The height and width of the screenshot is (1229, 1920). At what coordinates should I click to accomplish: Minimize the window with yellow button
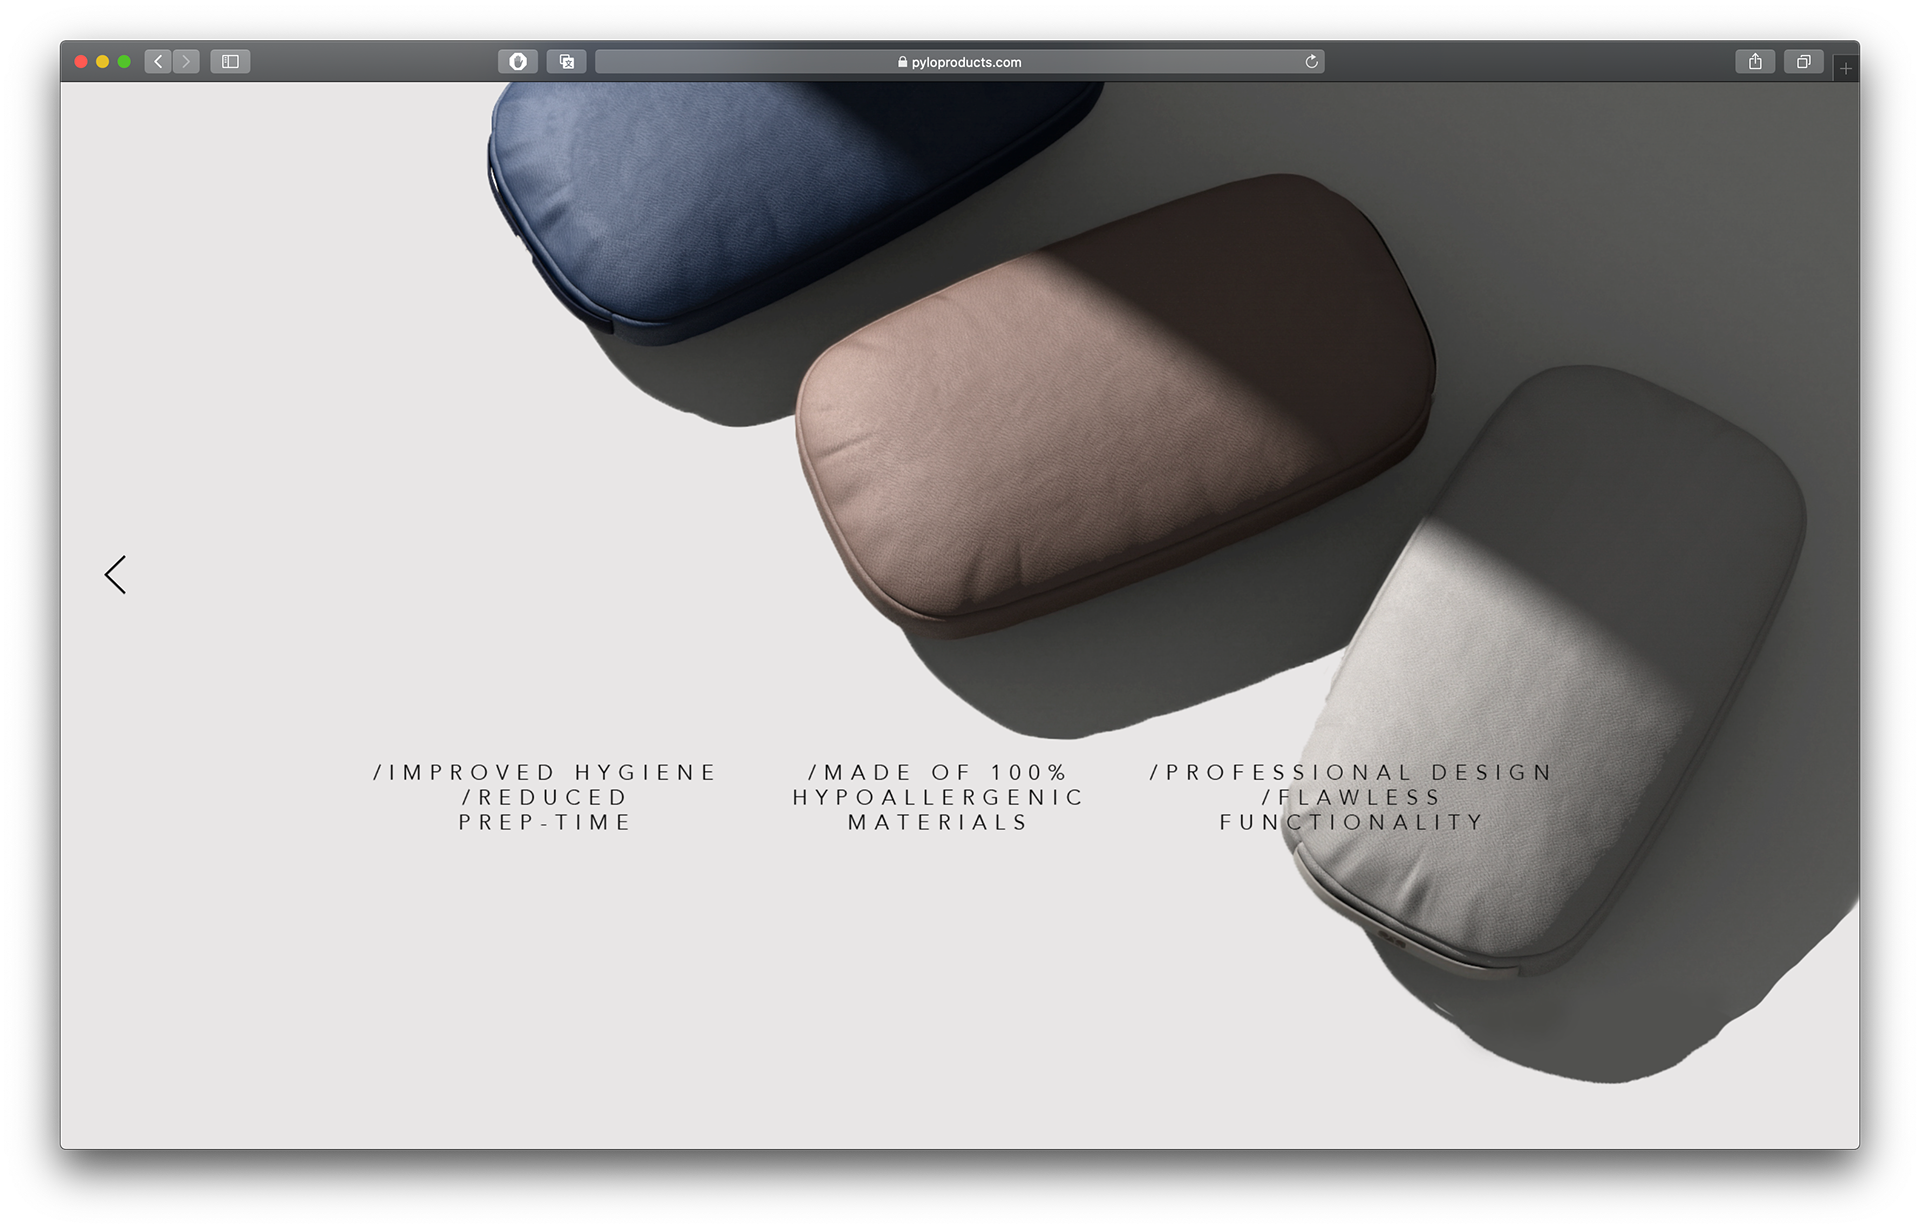[x=102, y=62]
